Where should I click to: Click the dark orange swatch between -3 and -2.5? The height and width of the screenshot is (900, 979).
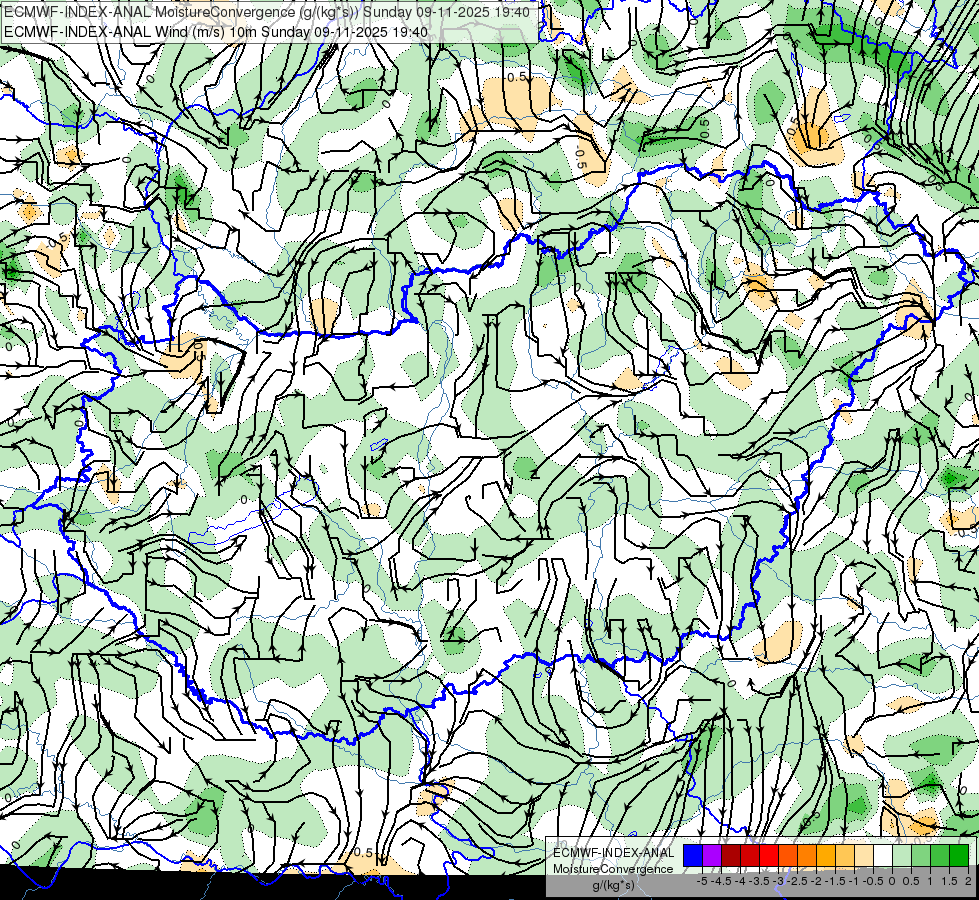pyautogui.click(x=788, y=855)
